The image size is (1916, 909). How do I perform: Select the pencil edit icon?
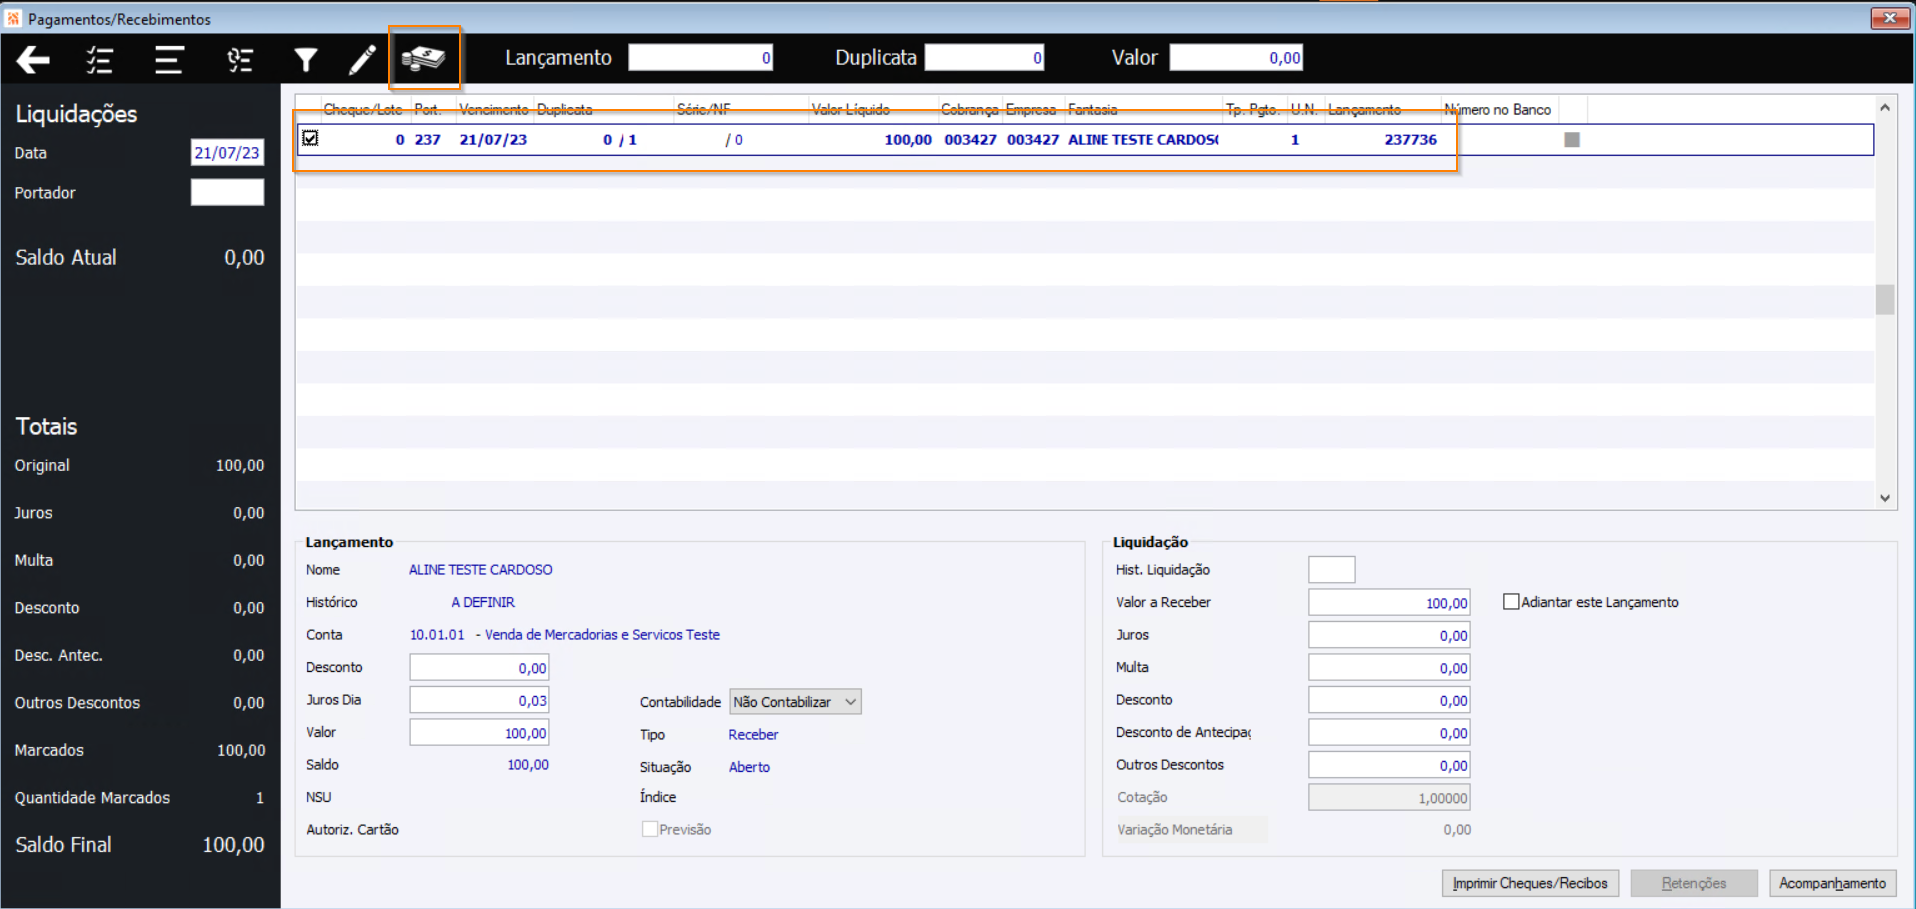click(362, 60)
